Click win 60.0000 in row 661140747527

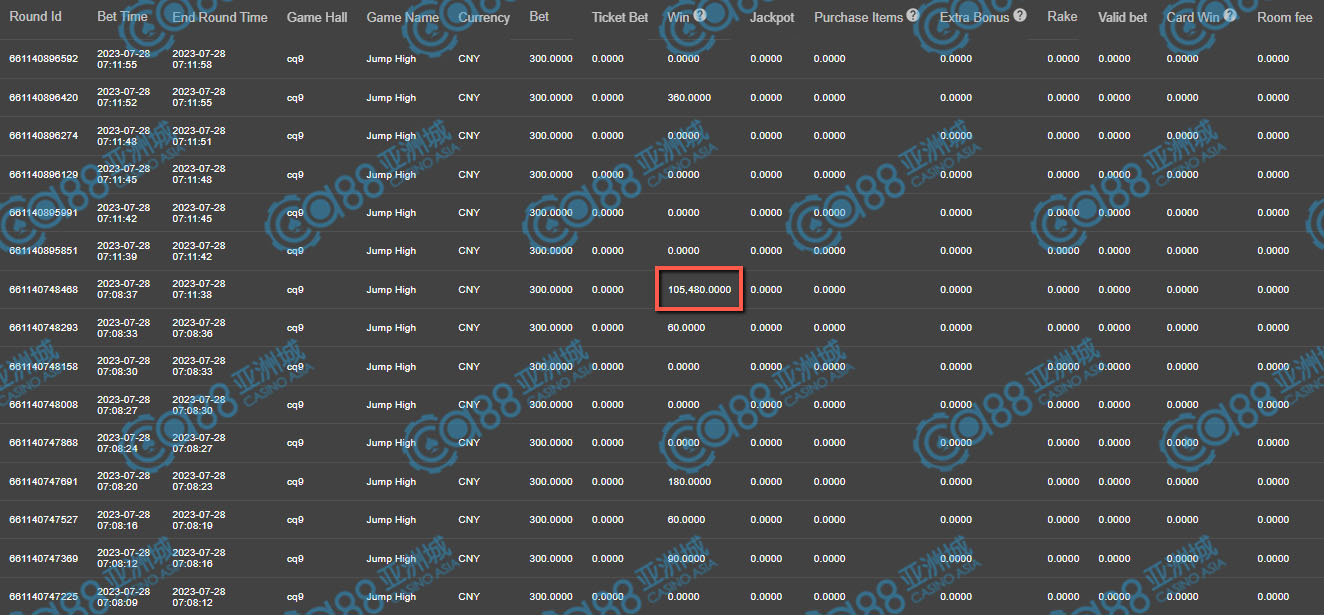686,520
